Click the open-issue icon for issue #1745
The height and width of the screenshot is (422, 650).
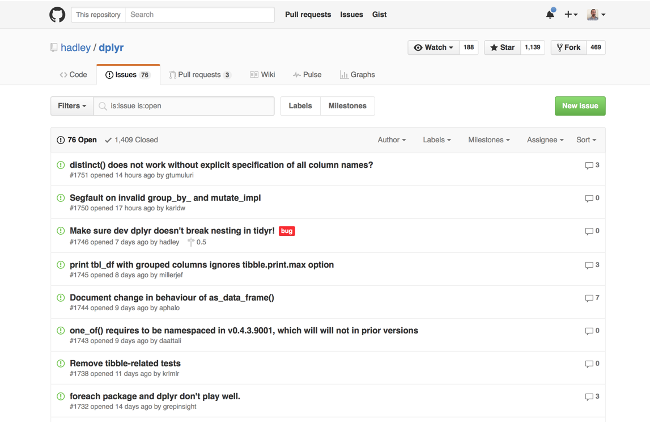pyautogui.click(x=61, y=264)
